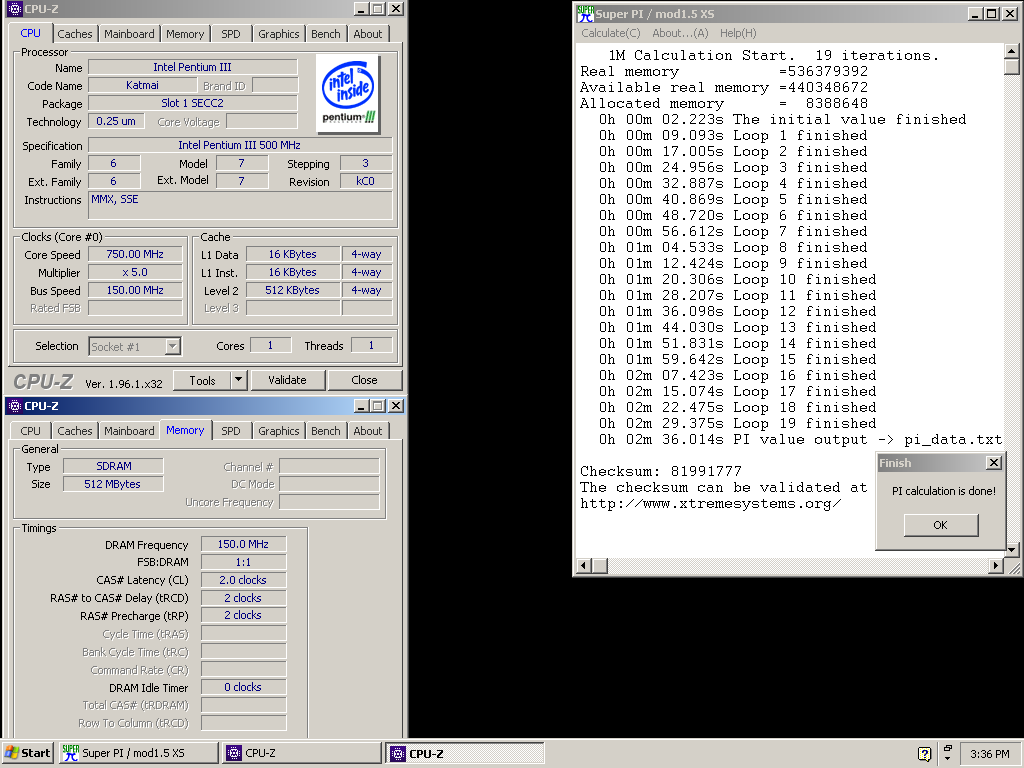Viewport: 1024px width, 768px height.
Task: Open Mainboard tab in lower CPU-Z window
Action: point(129,431)
